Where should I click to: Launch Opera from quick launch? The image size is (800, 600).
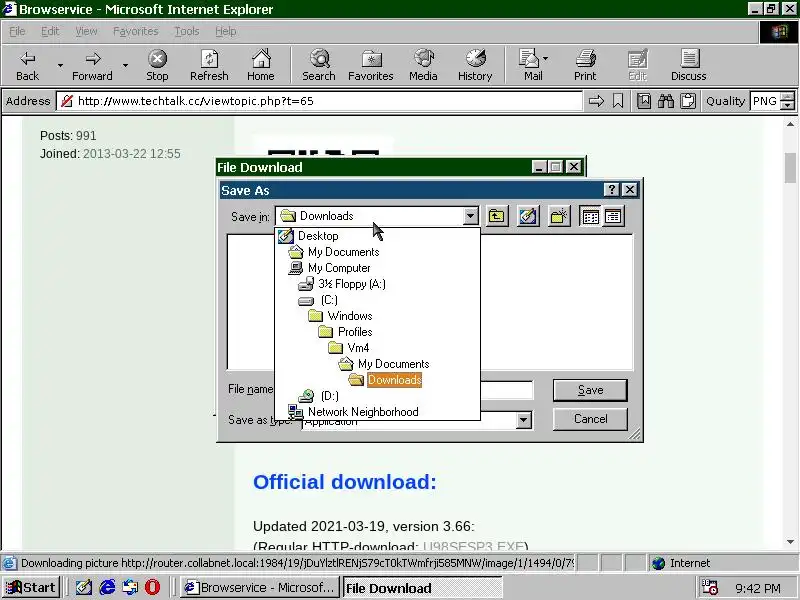coord(152,587)
